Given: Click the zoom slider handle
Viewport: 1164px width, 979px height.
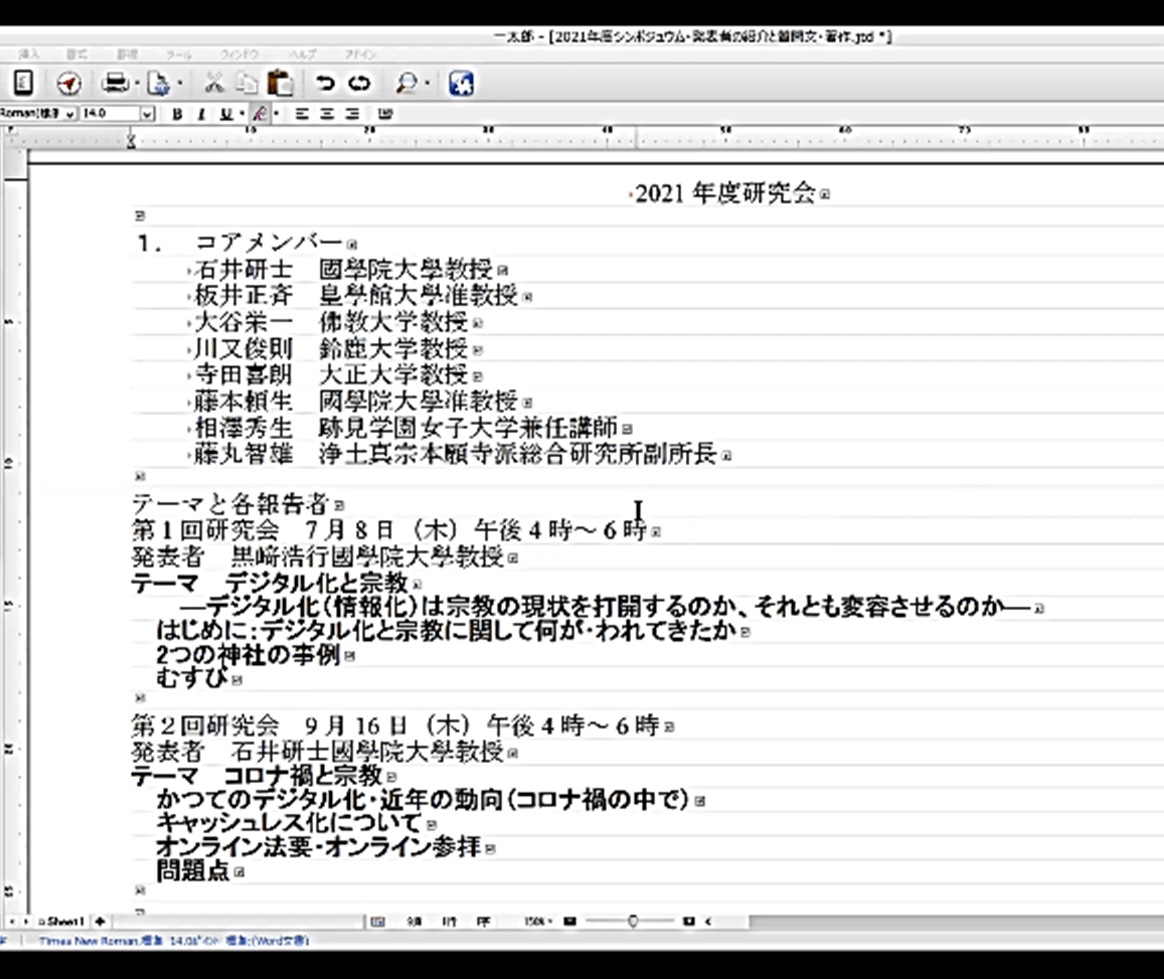Looking at the screenshot, I should 632,921.
